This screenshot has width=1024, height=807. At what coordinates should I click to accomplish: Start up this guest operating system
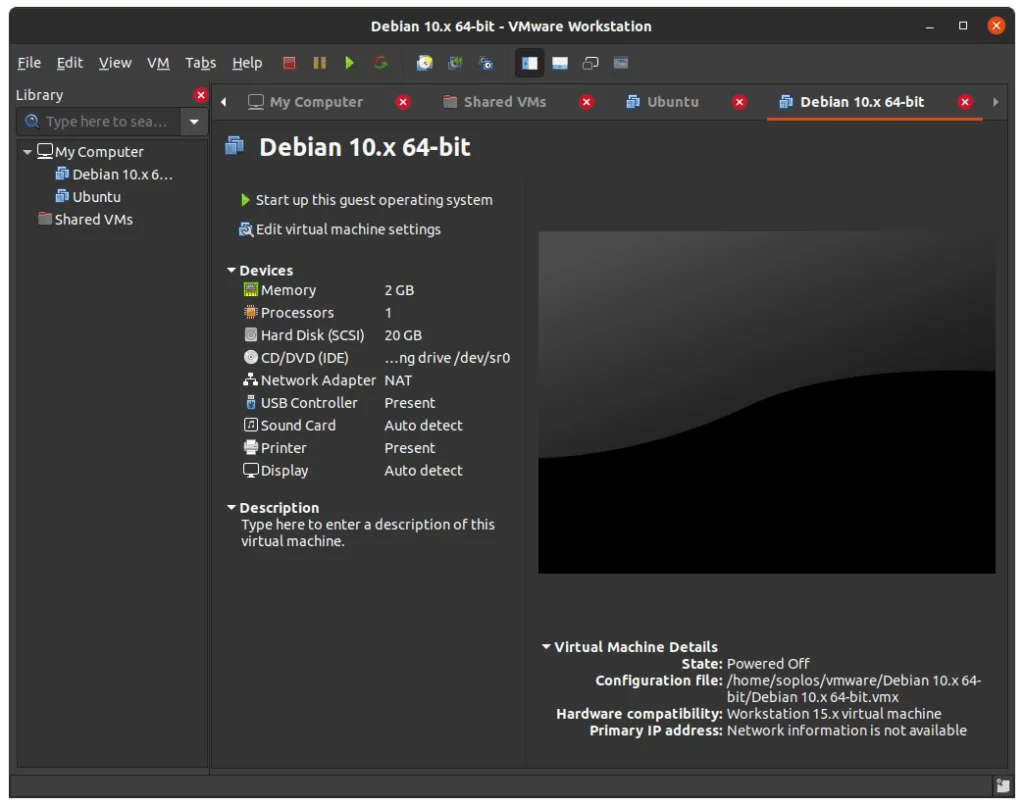pyautogui.click(x=367, y=200)
